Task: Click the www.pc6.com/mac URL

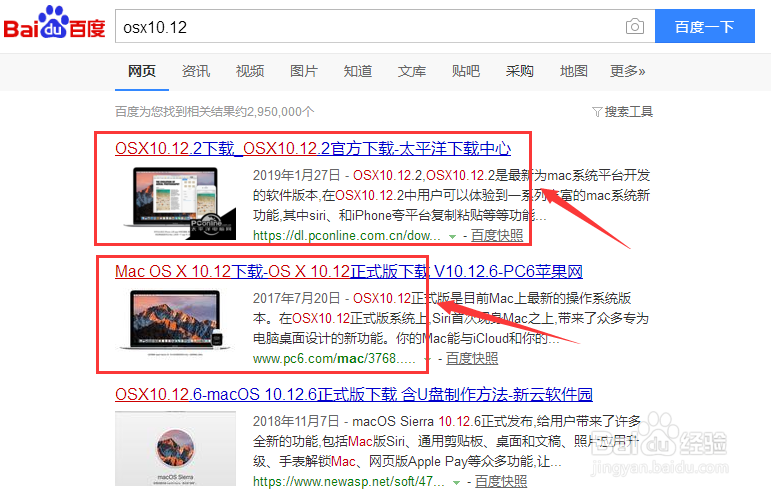Action: point(334,358)
